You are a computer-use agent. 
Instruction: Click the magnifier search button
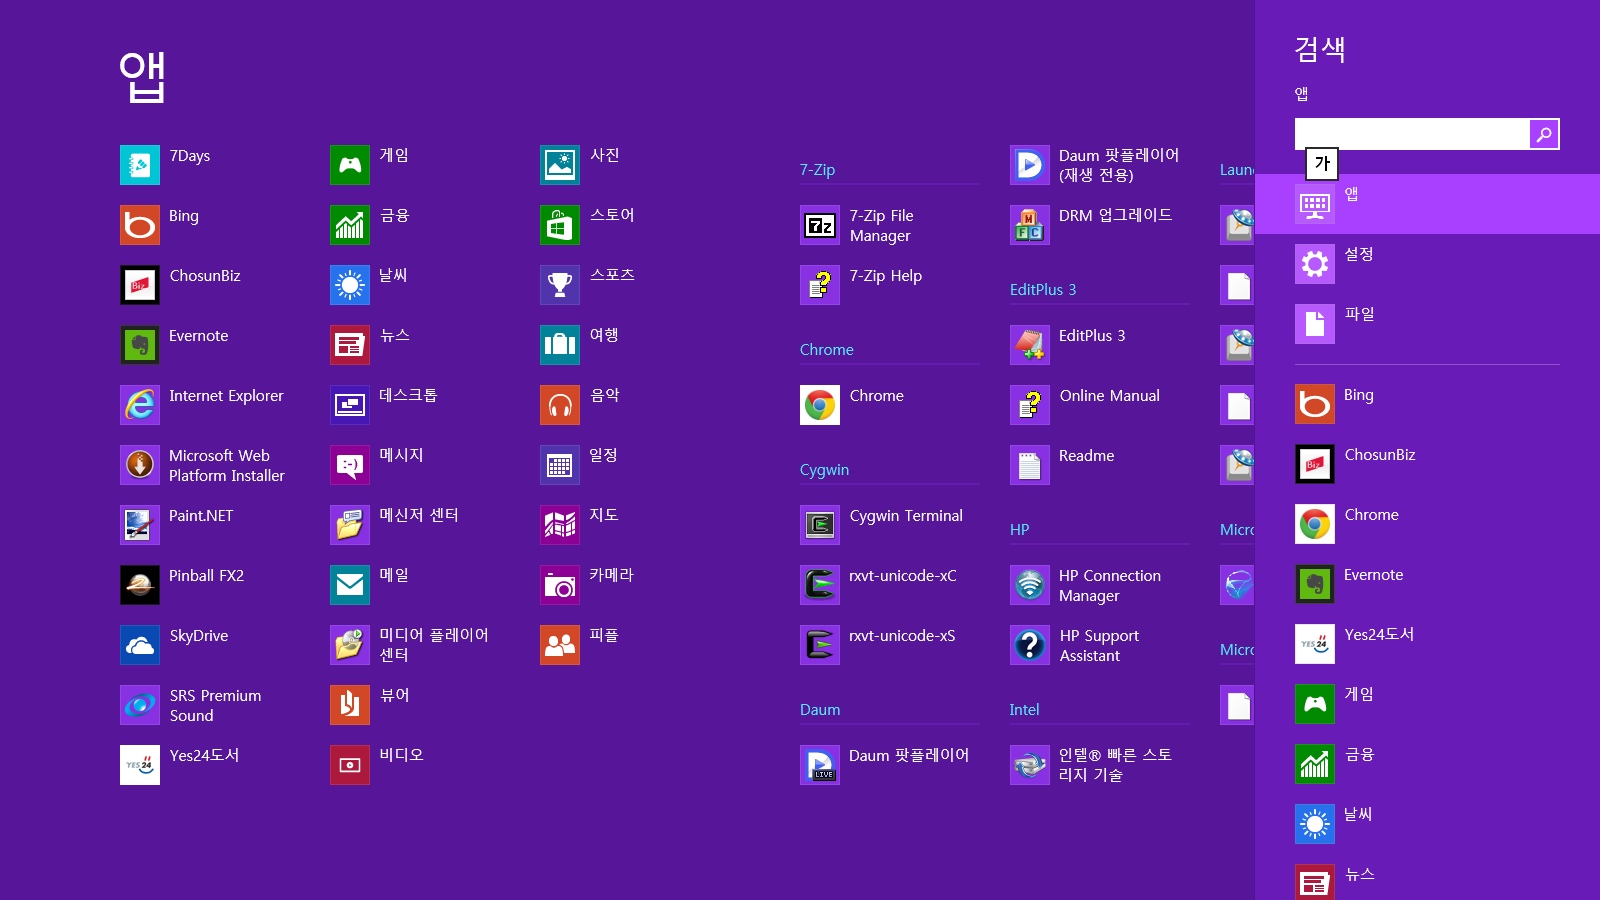[1544, 134]
